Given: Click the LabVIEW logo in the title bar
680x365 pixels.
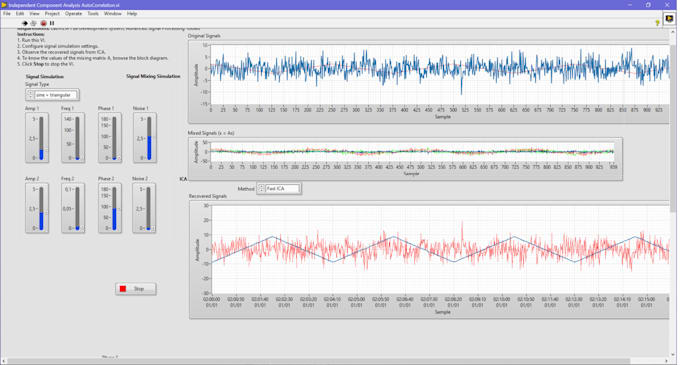Looking at the screenshot, I should 4,5.
